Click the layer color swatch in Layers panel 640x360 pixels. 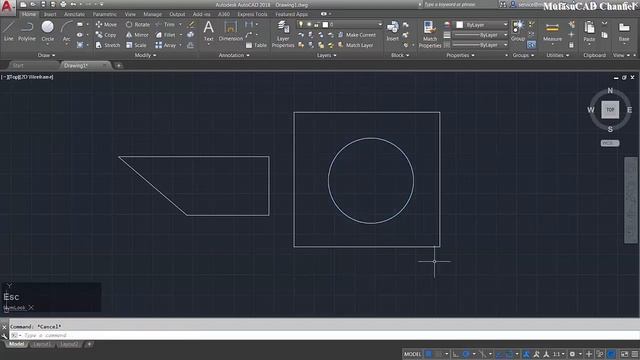(325, 24)
